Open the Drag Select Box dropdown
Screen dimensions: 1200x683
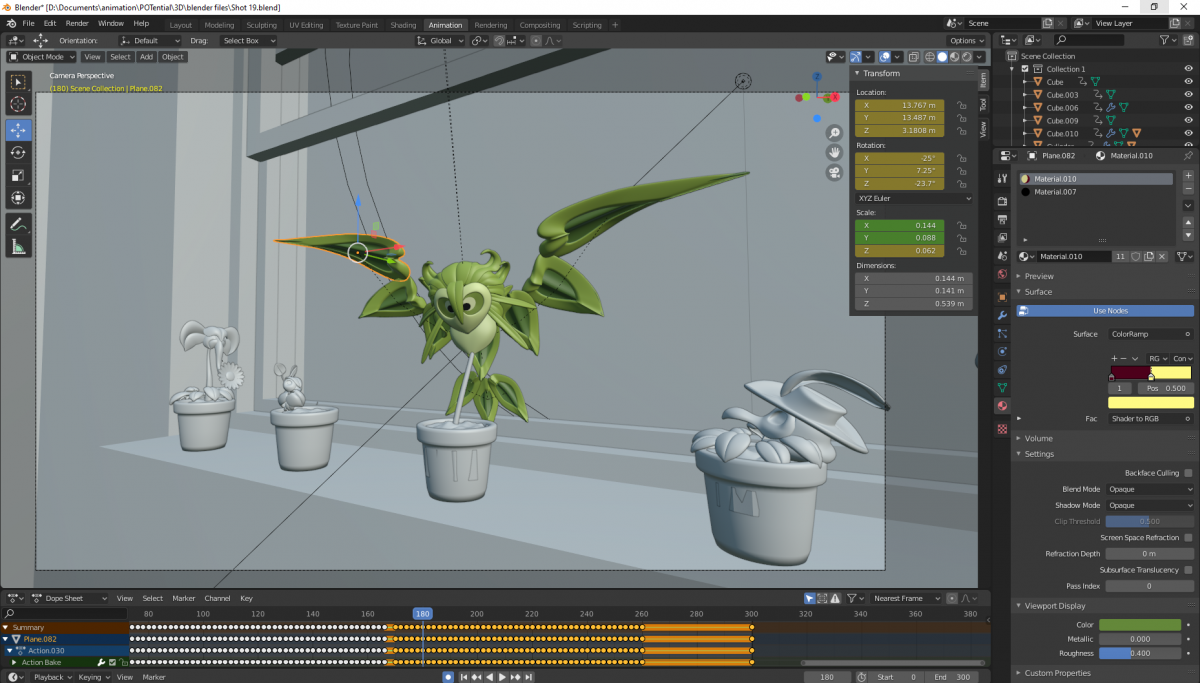click(x=247, y=41)
